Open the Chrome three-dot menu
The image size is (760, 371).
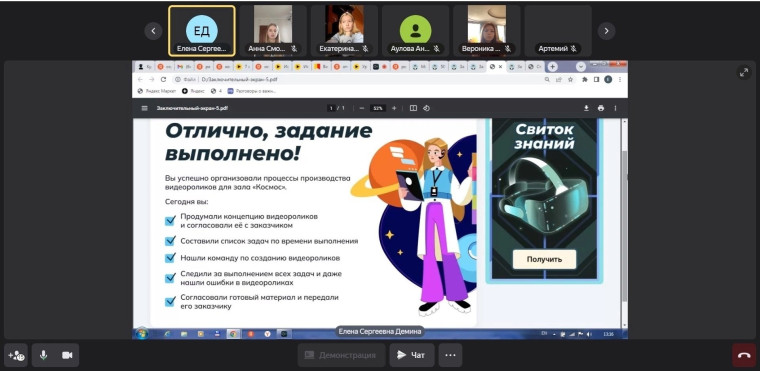(x=620, y=79)
